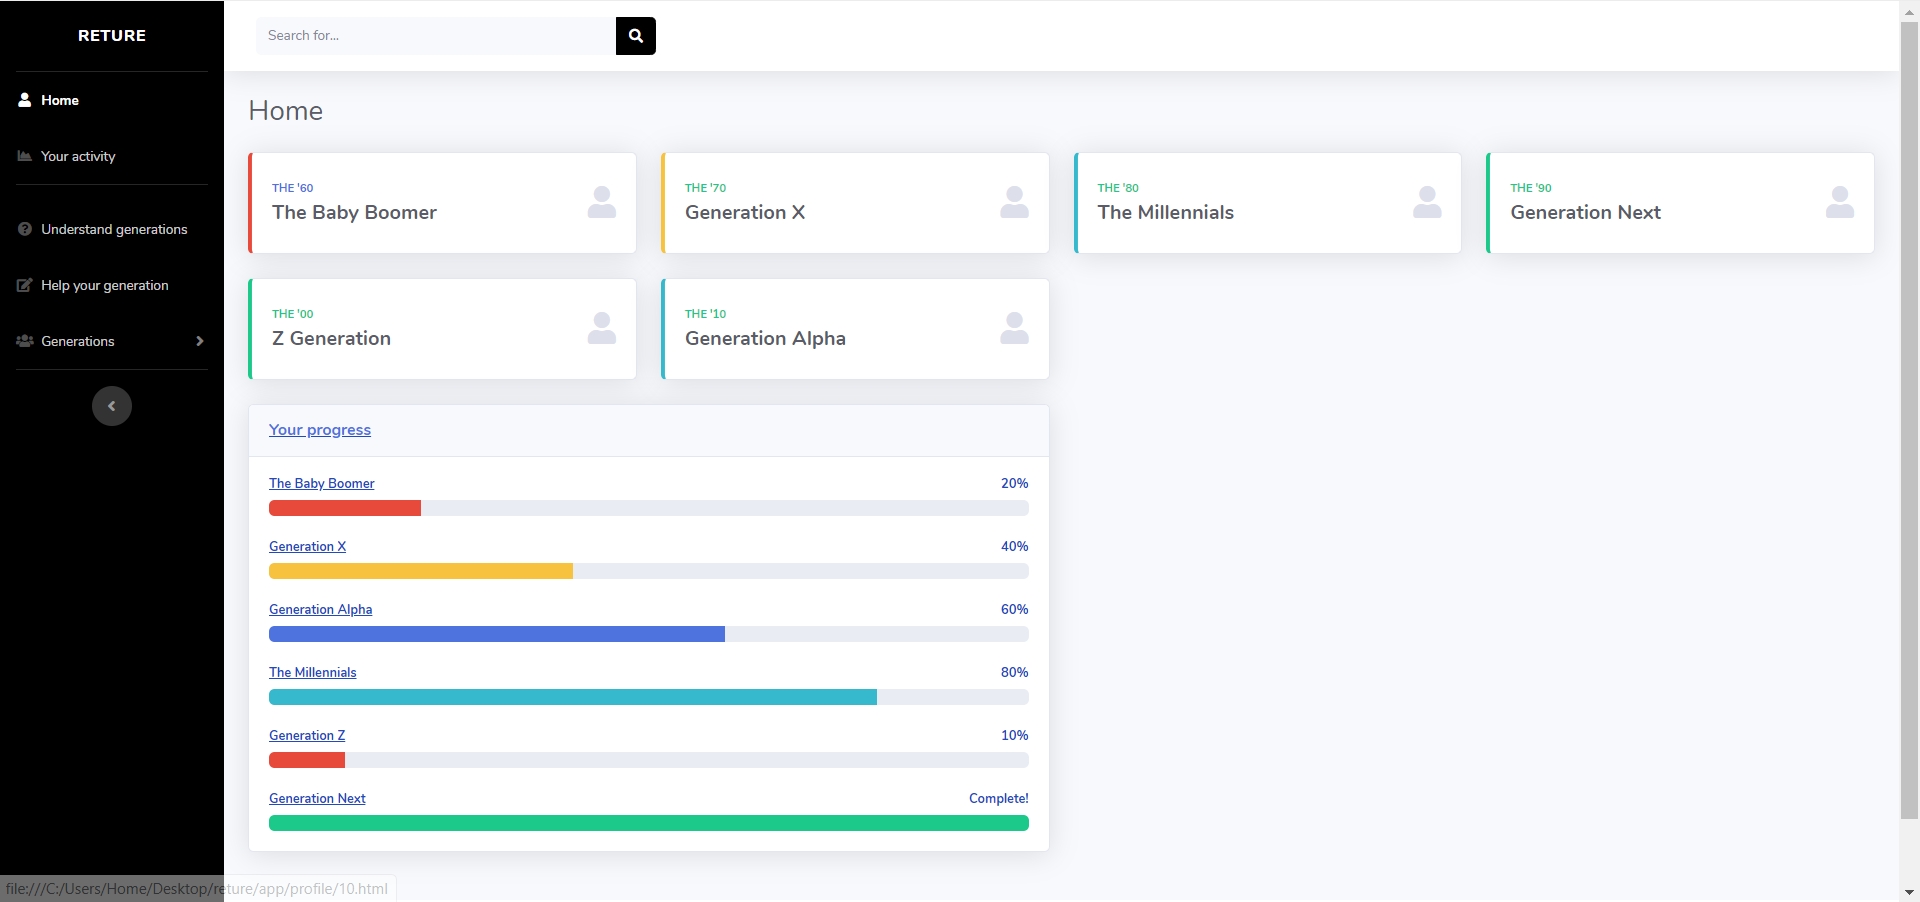The image size is (1920, 902).
Task: Click the user icon on Generation X card
Action: point(1014,202)
